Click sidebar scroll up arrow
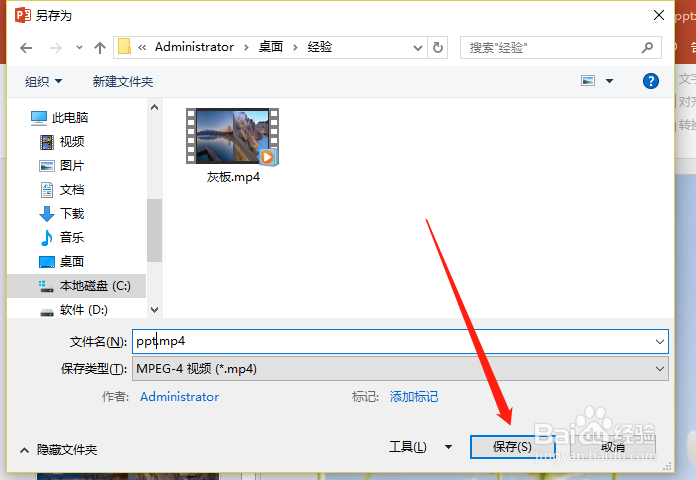The width and height of the screenshot is (696, 480). pos(154,107)
